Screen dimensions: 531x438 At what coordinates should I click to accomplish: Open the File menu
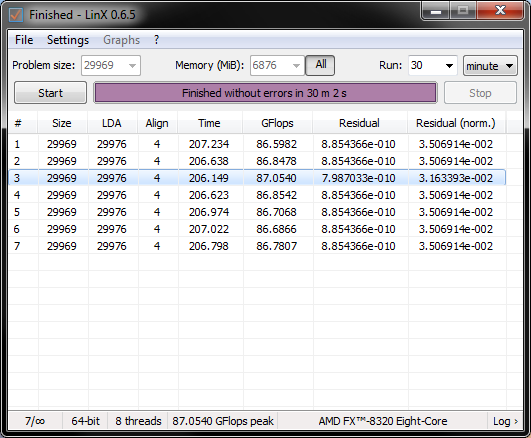(24, 40)
